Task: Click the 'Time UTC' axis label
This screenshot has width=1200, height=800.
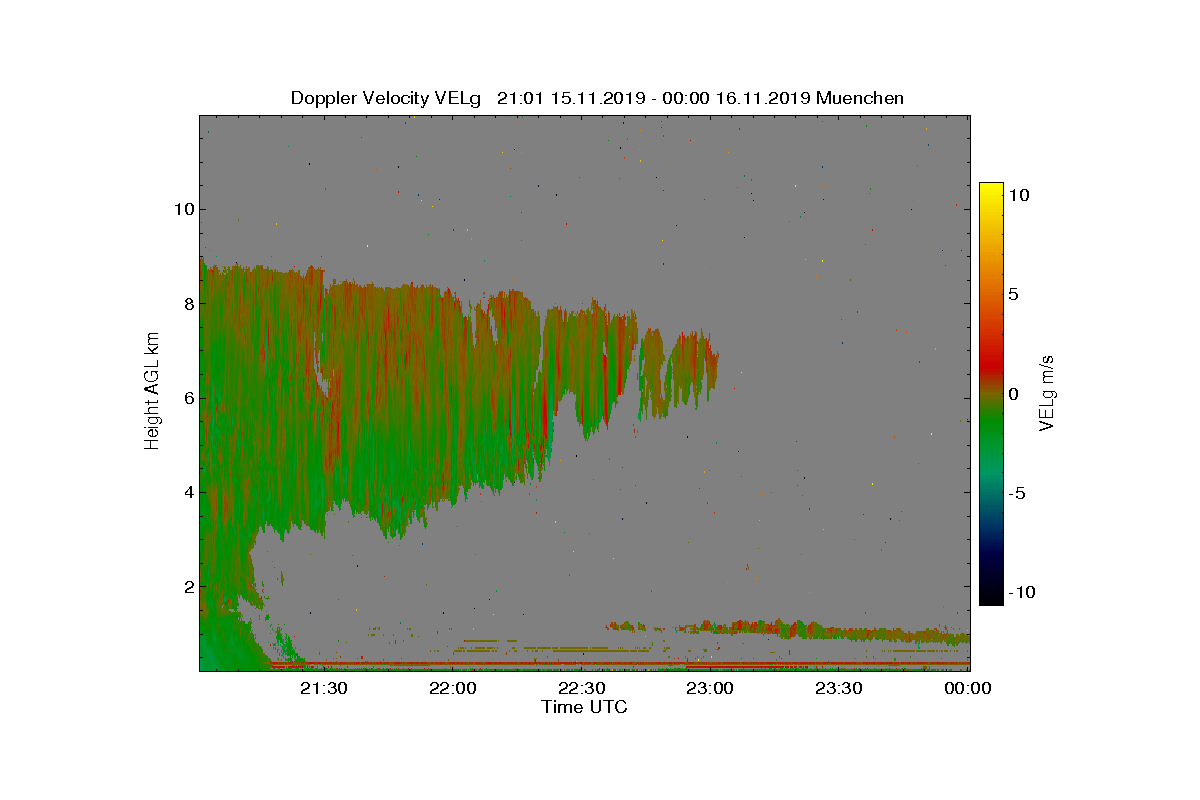Action: pos(585,707)
